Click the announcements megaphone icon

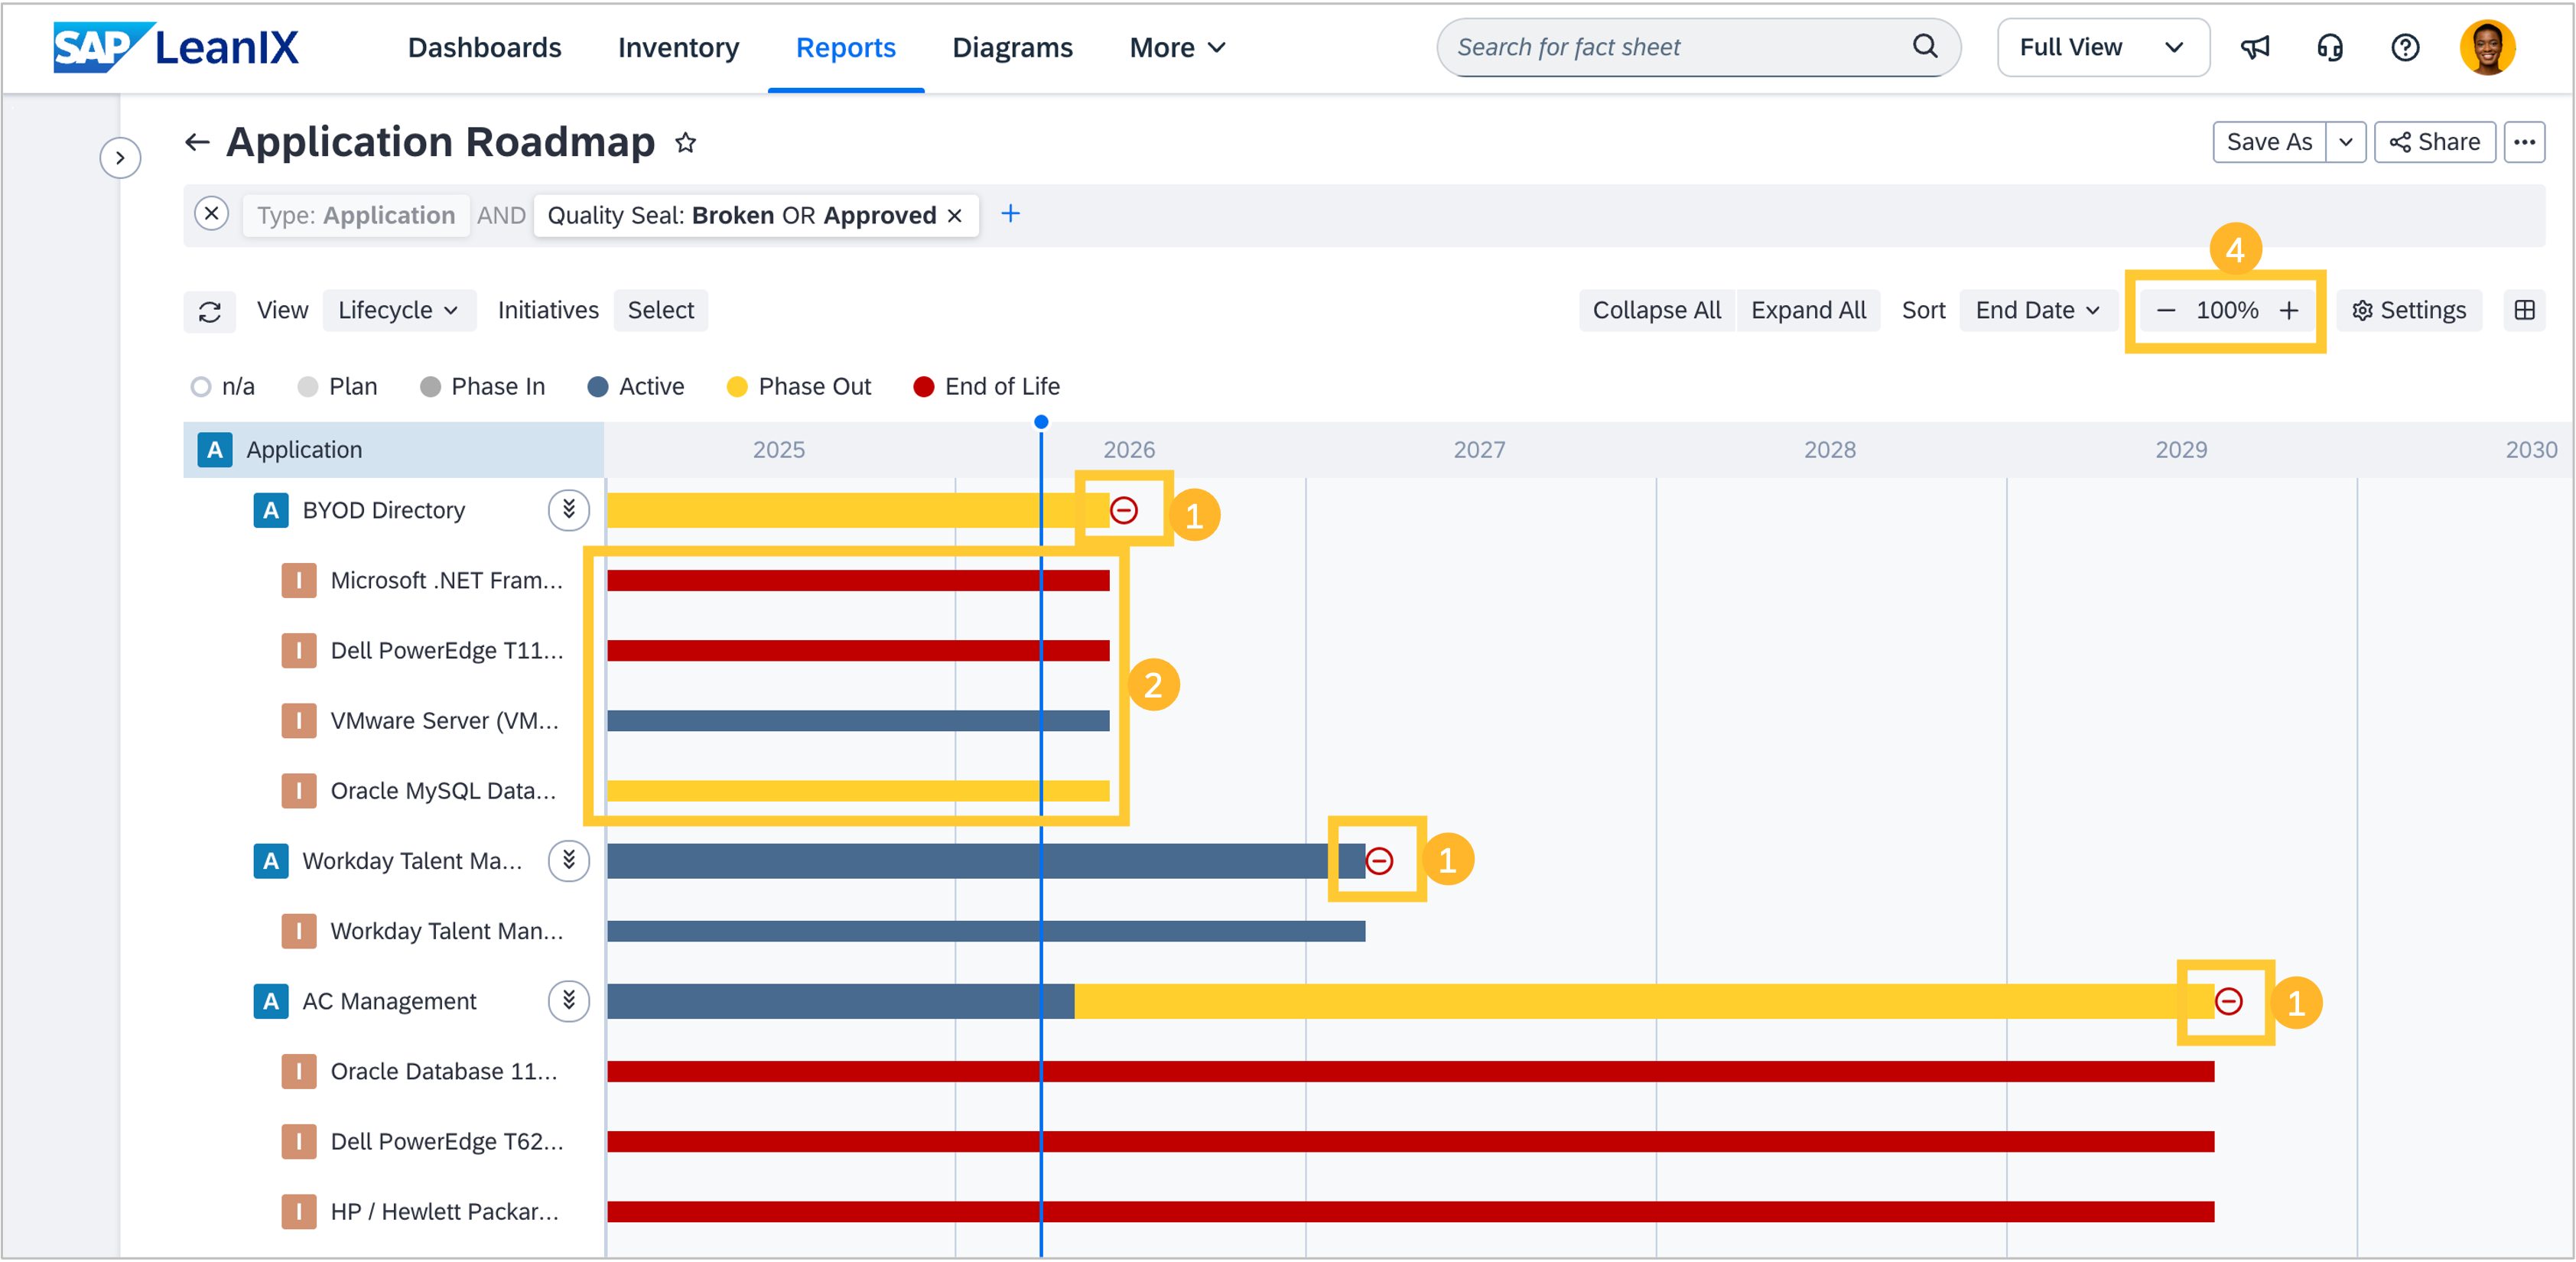(x=2254, y=47)
